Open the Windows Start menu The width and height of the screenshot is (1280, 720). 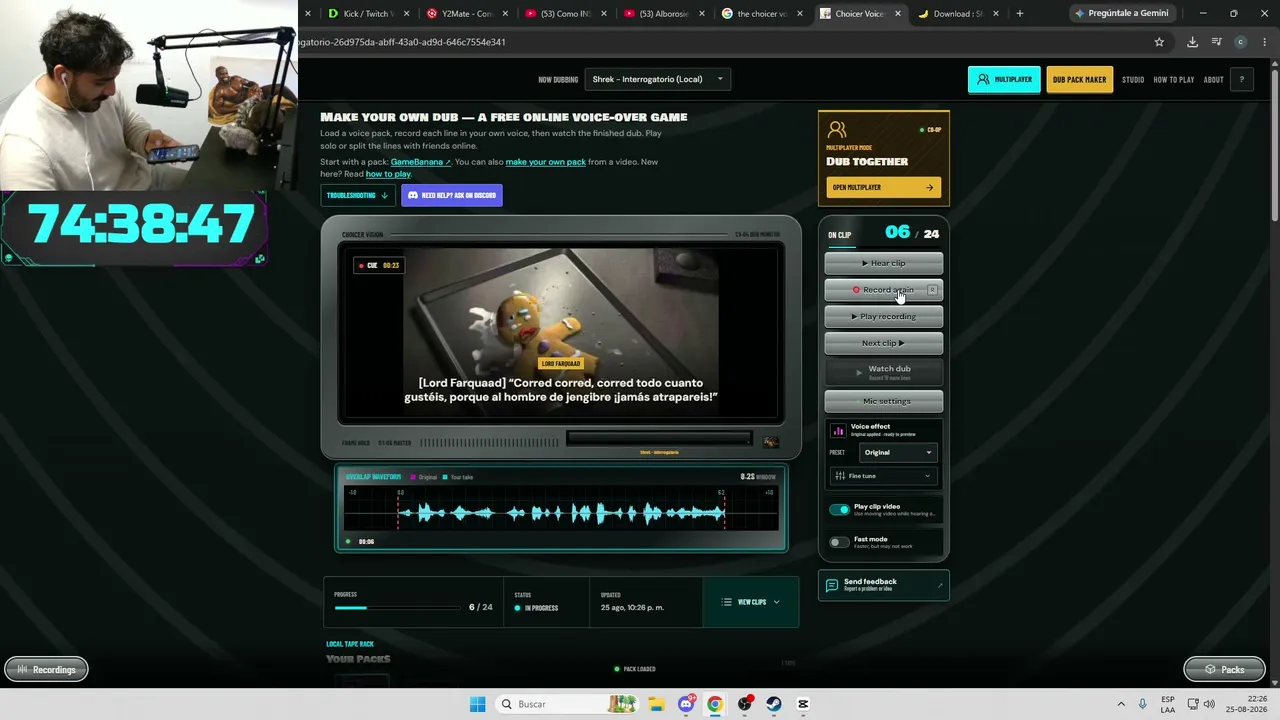coord(477,704)
